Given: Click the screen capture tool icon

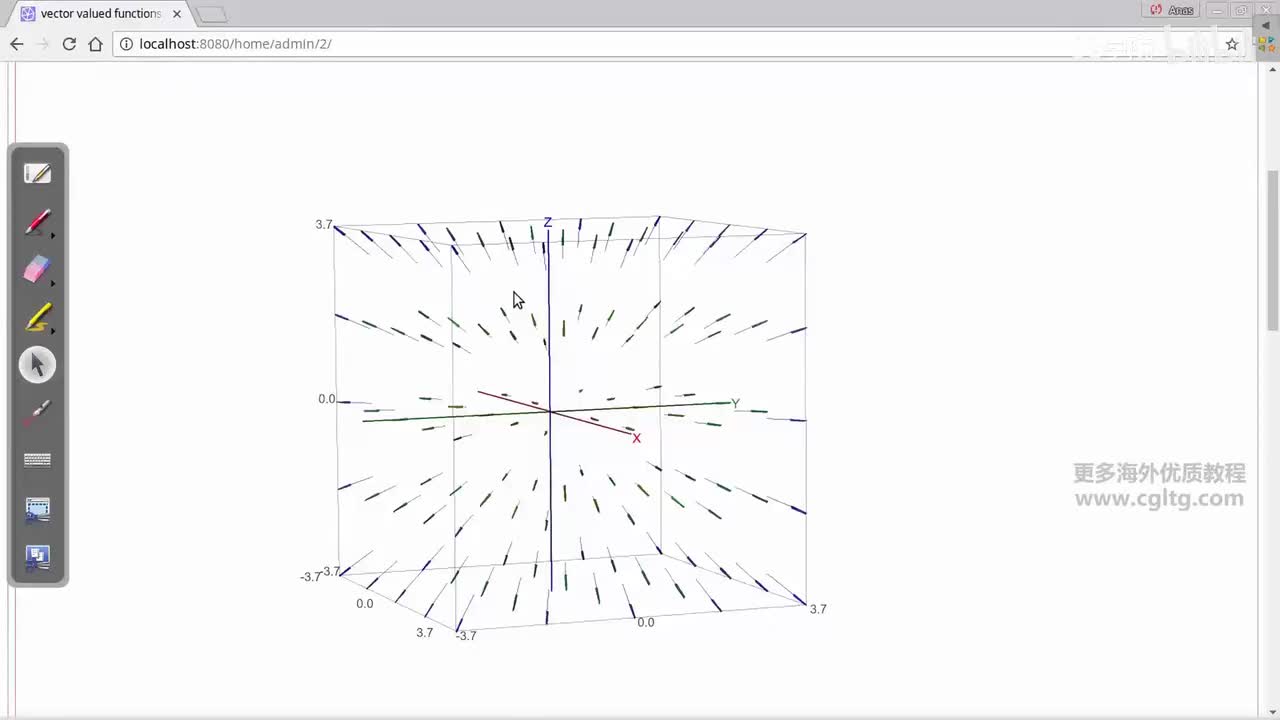Looking at the screenshot, I should click(37, 510).
